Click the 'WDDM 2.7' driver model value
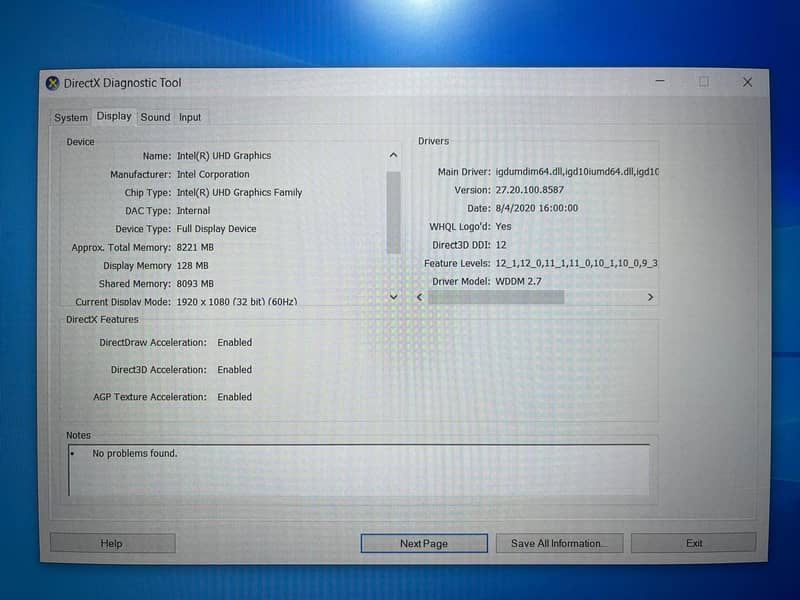800x600 pixels. point(518,281)
